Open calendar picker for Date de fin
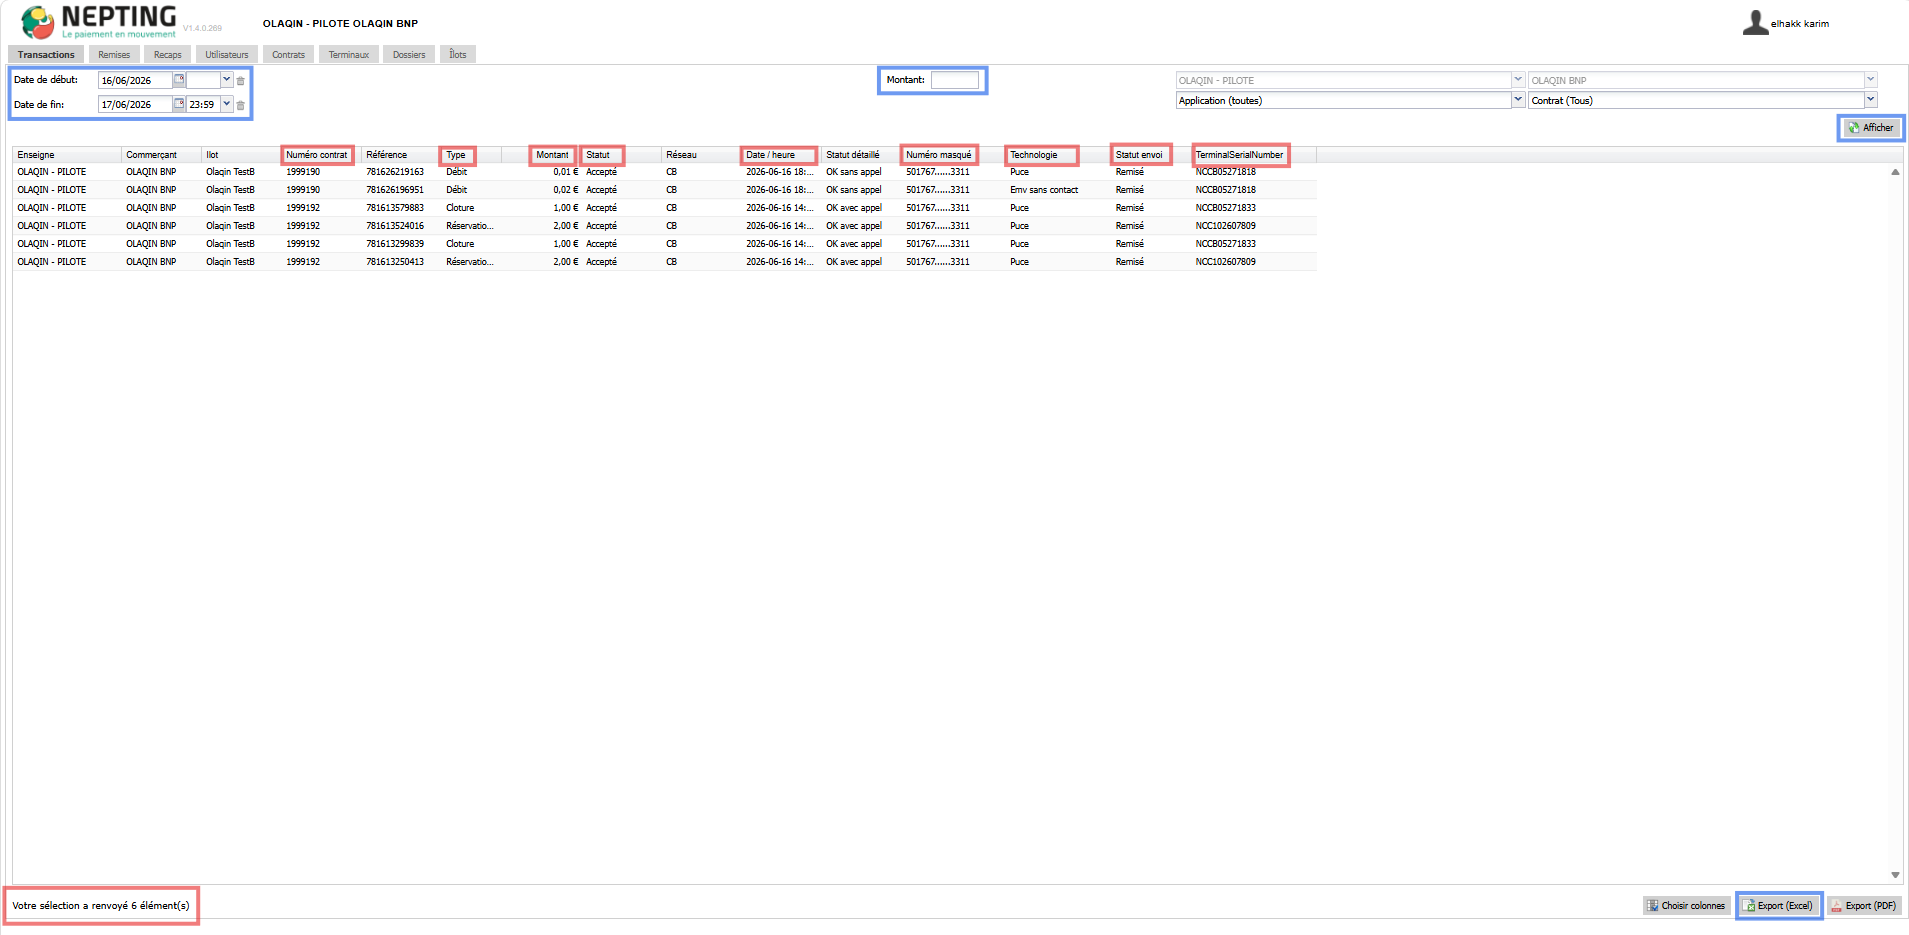 point(179,104)
